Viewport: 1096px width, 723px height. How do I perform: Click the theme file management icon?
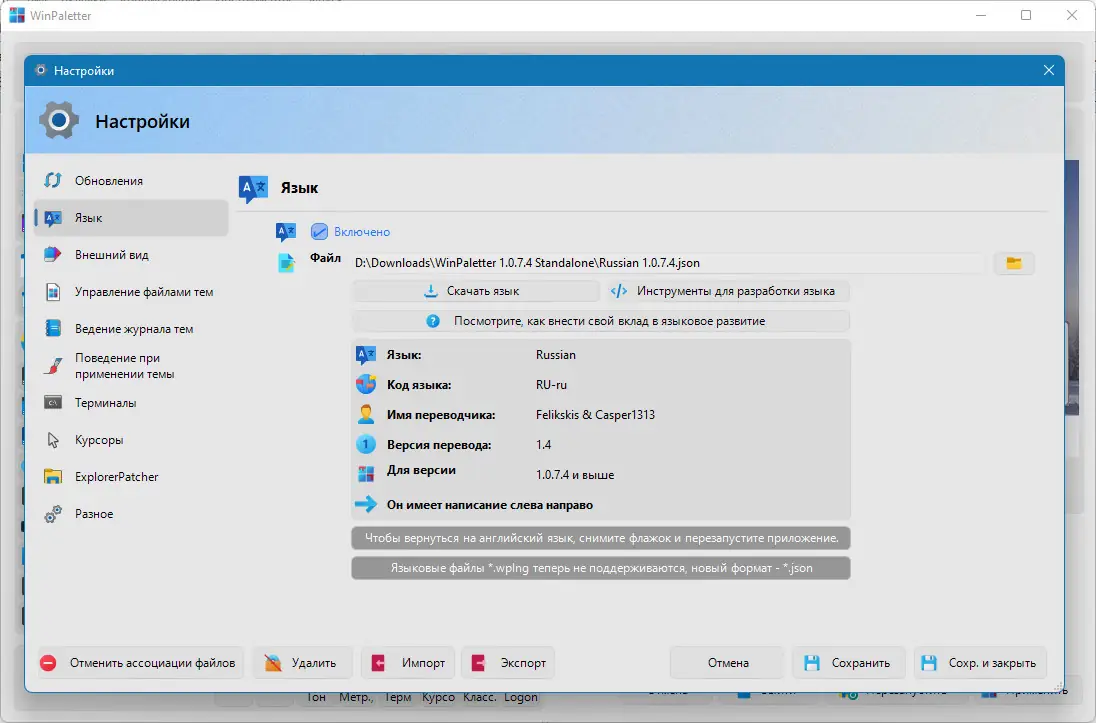tap(53, 292)
